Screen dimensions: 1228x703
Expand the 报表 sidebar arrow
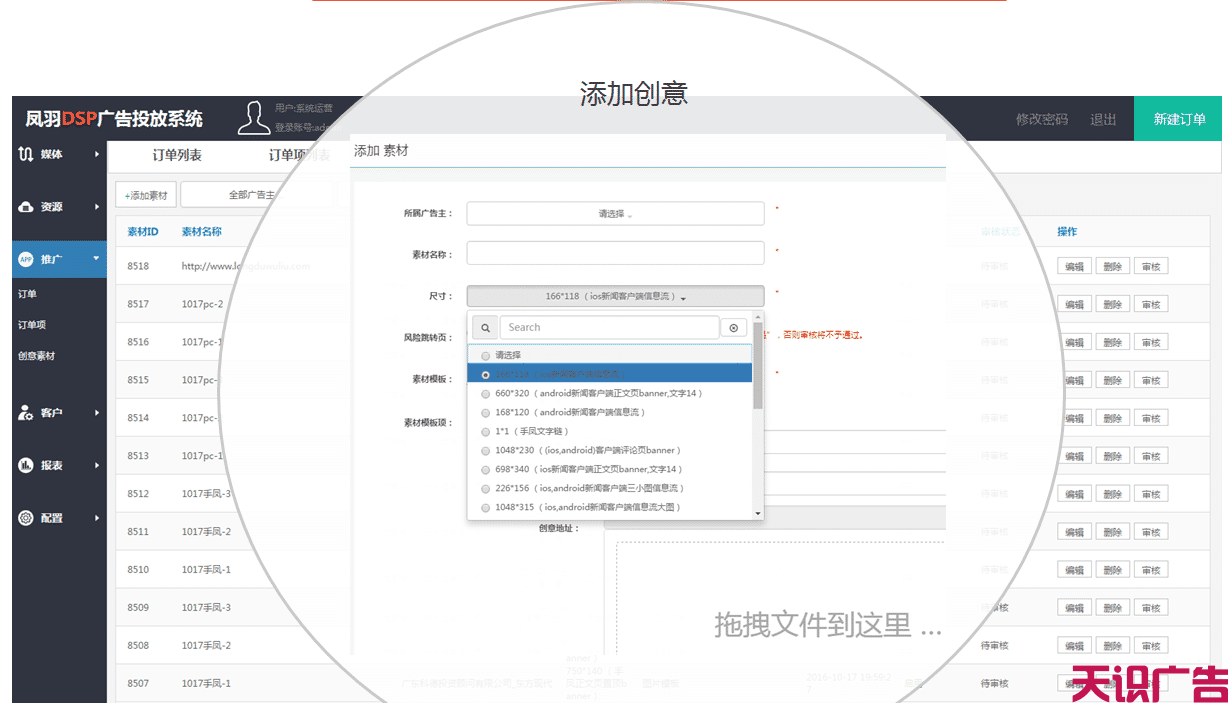(97, 465)
